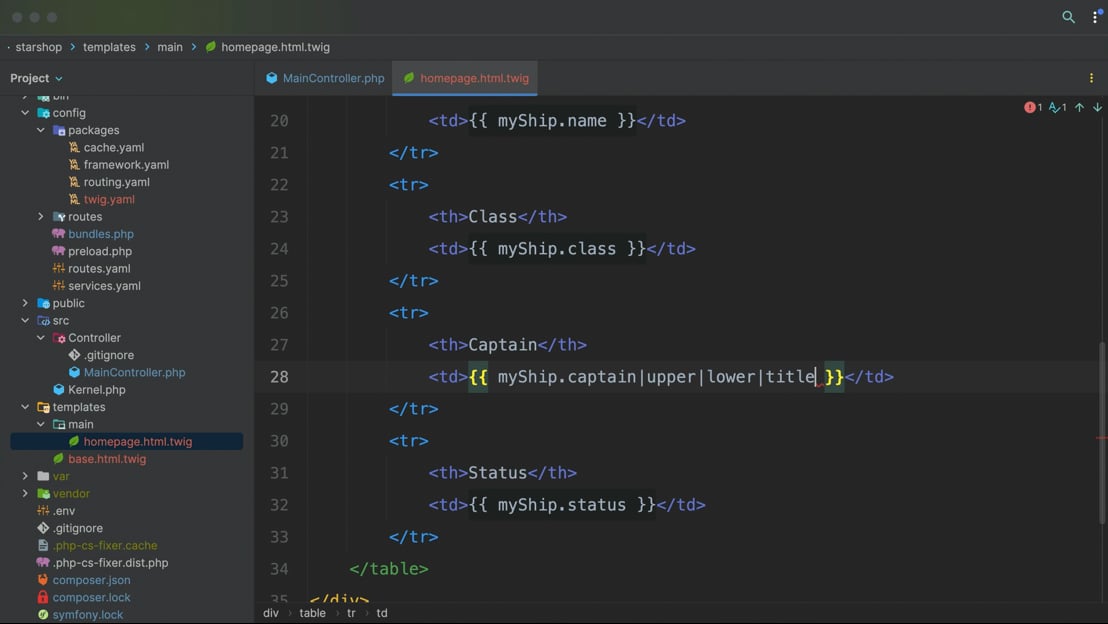Expand the routes folder
Viewport: 1108px width, 624px height.
(41, 217)
